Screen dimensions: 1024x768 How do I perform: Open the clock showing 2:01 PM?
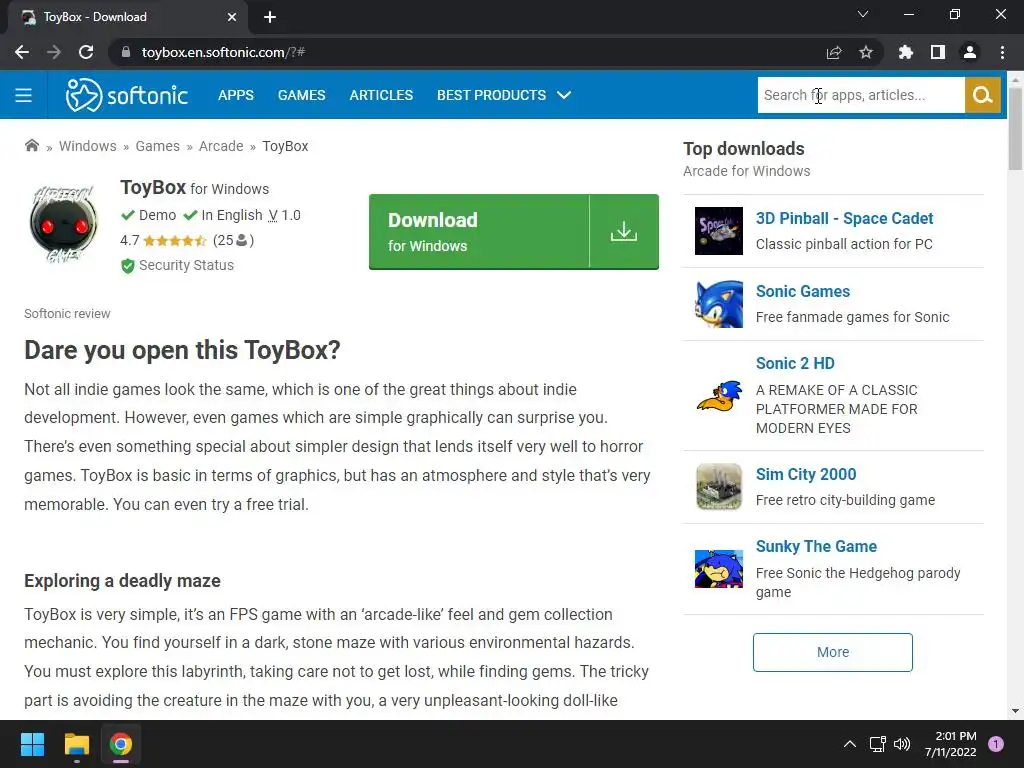click(951, 744)
